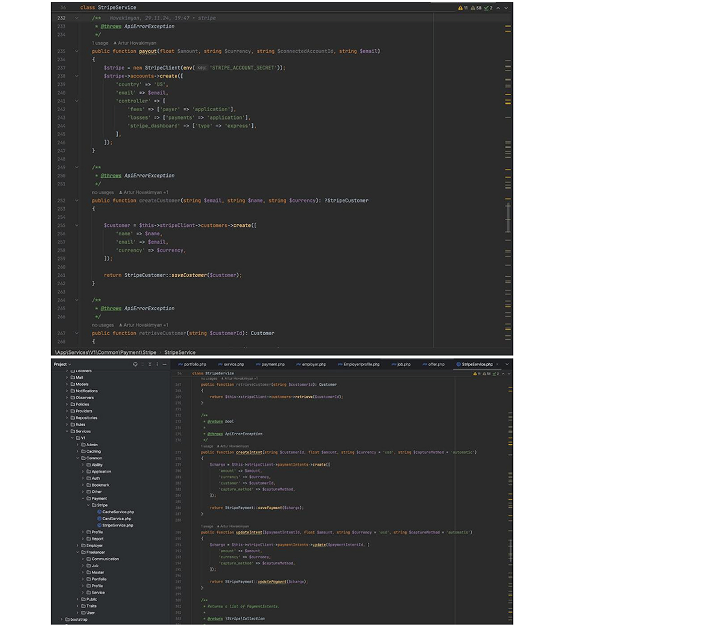
Task: Click the Communication folder icon
Action: [89, 559]
